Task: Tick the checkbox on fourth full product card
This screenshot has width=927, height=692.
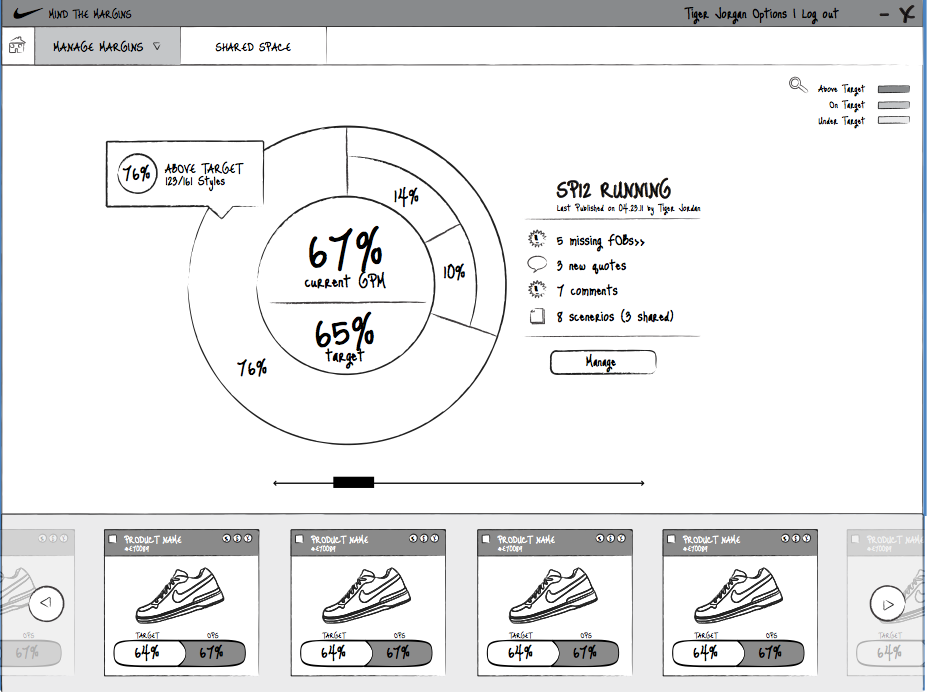Action: tap(672, 539)
